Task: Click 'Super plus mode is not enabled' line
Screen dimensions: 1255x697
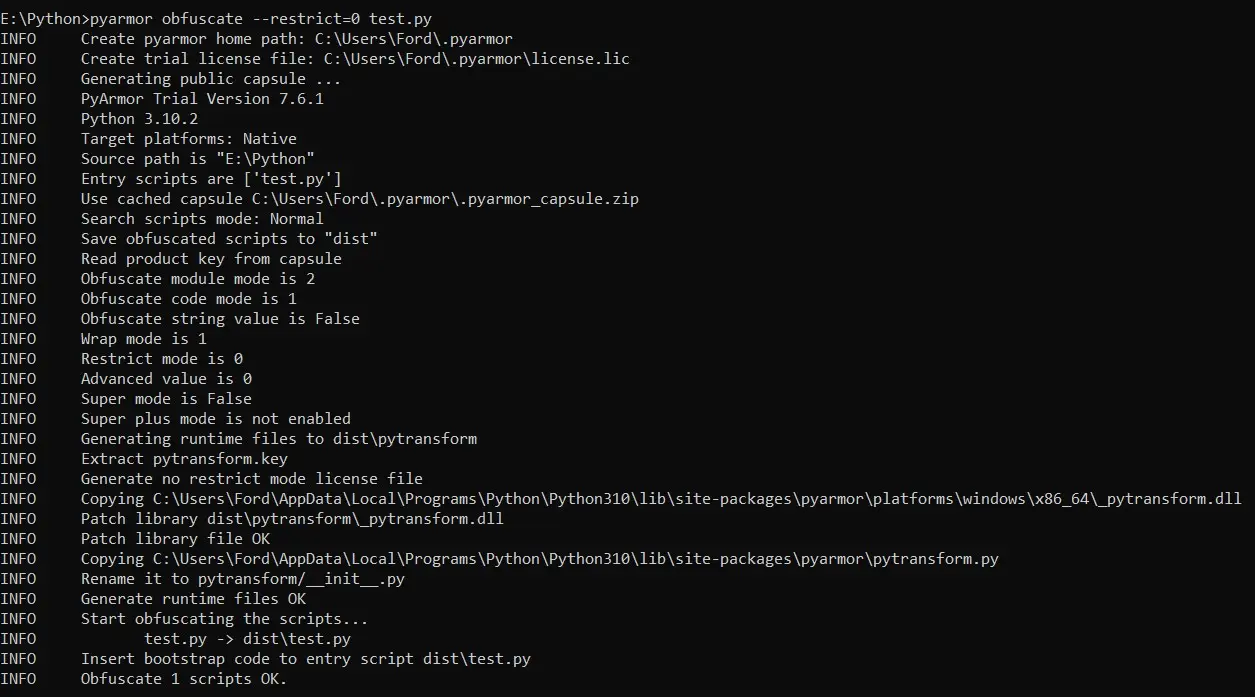Action: click(215, 419)
